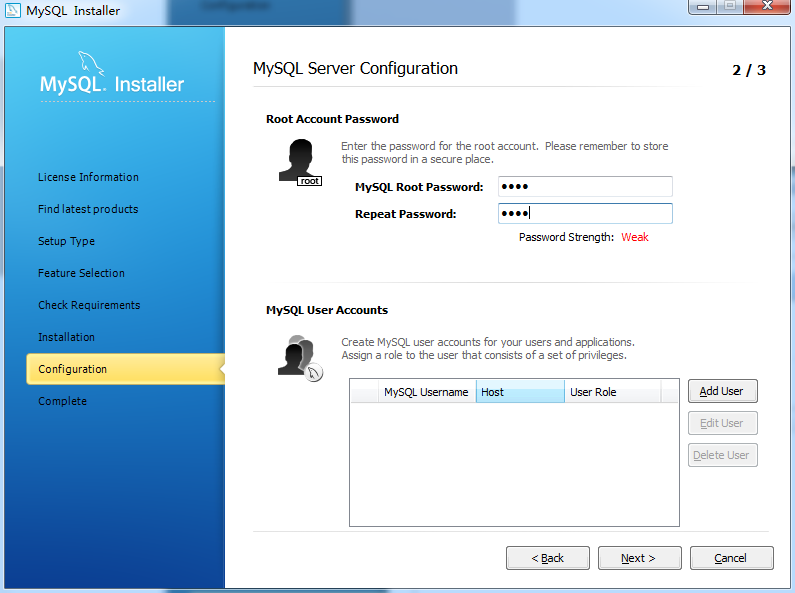Click the Add User button
The width and height of the screenshot is (795, 593).
722,391
